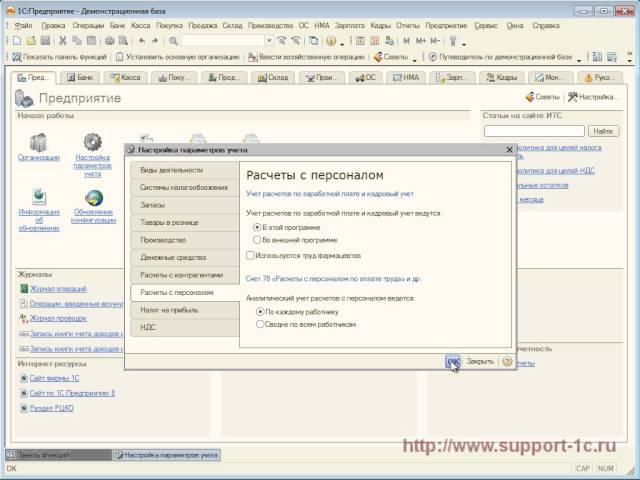
Task: Click the ИТС site search input field
Action: (535, 130)
